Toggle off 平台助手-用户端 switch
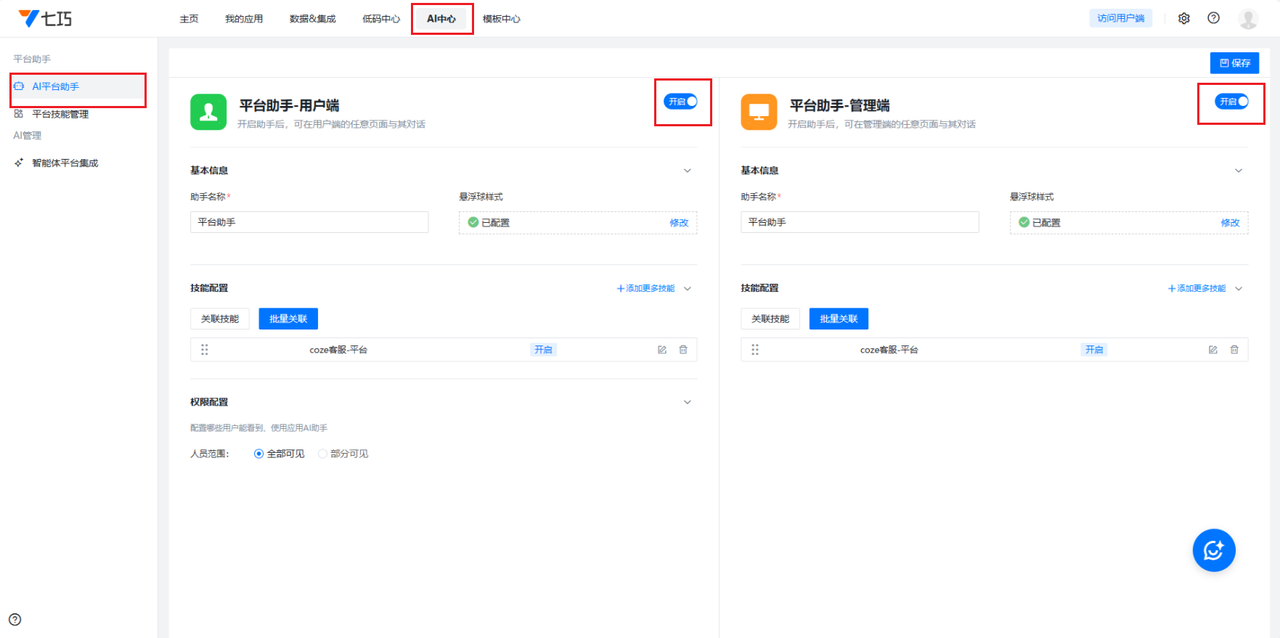Viewport: 1280px width, 638px height. tap(680, 101)
